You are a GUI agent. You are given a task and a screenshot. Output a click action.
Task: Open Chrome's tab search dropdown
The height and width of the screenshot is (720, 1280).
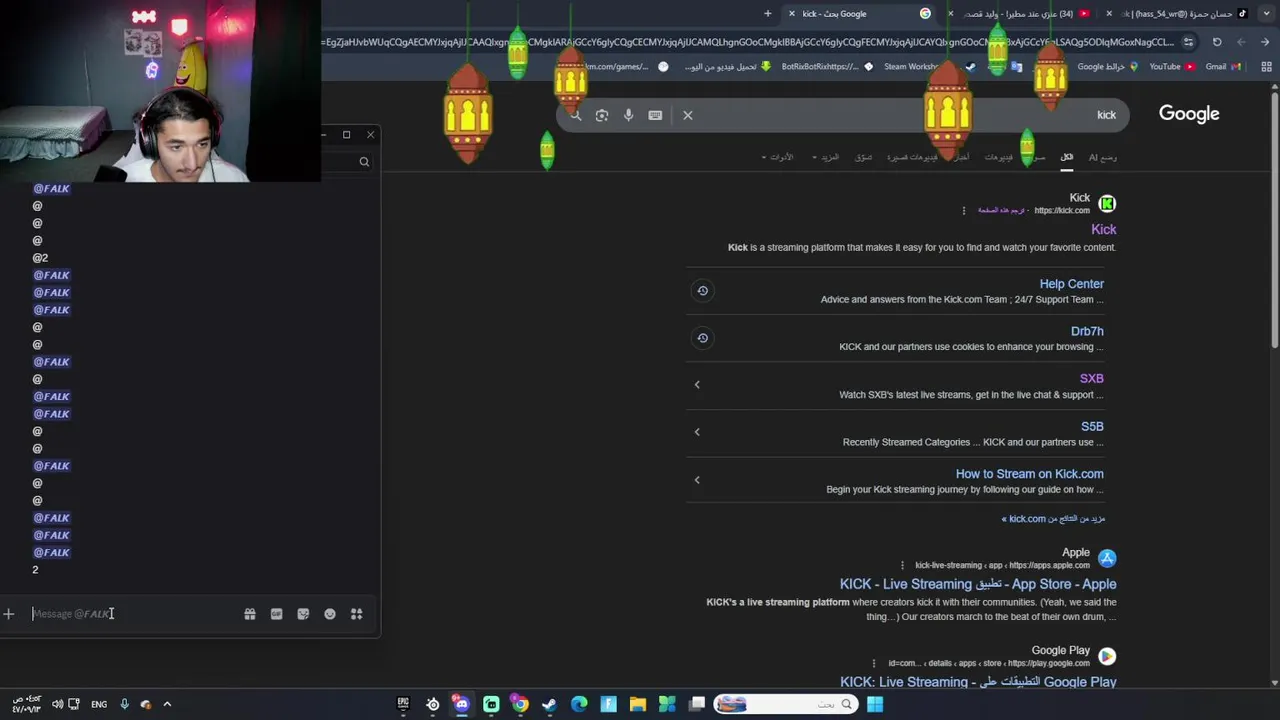click(x=1267, y=14)
